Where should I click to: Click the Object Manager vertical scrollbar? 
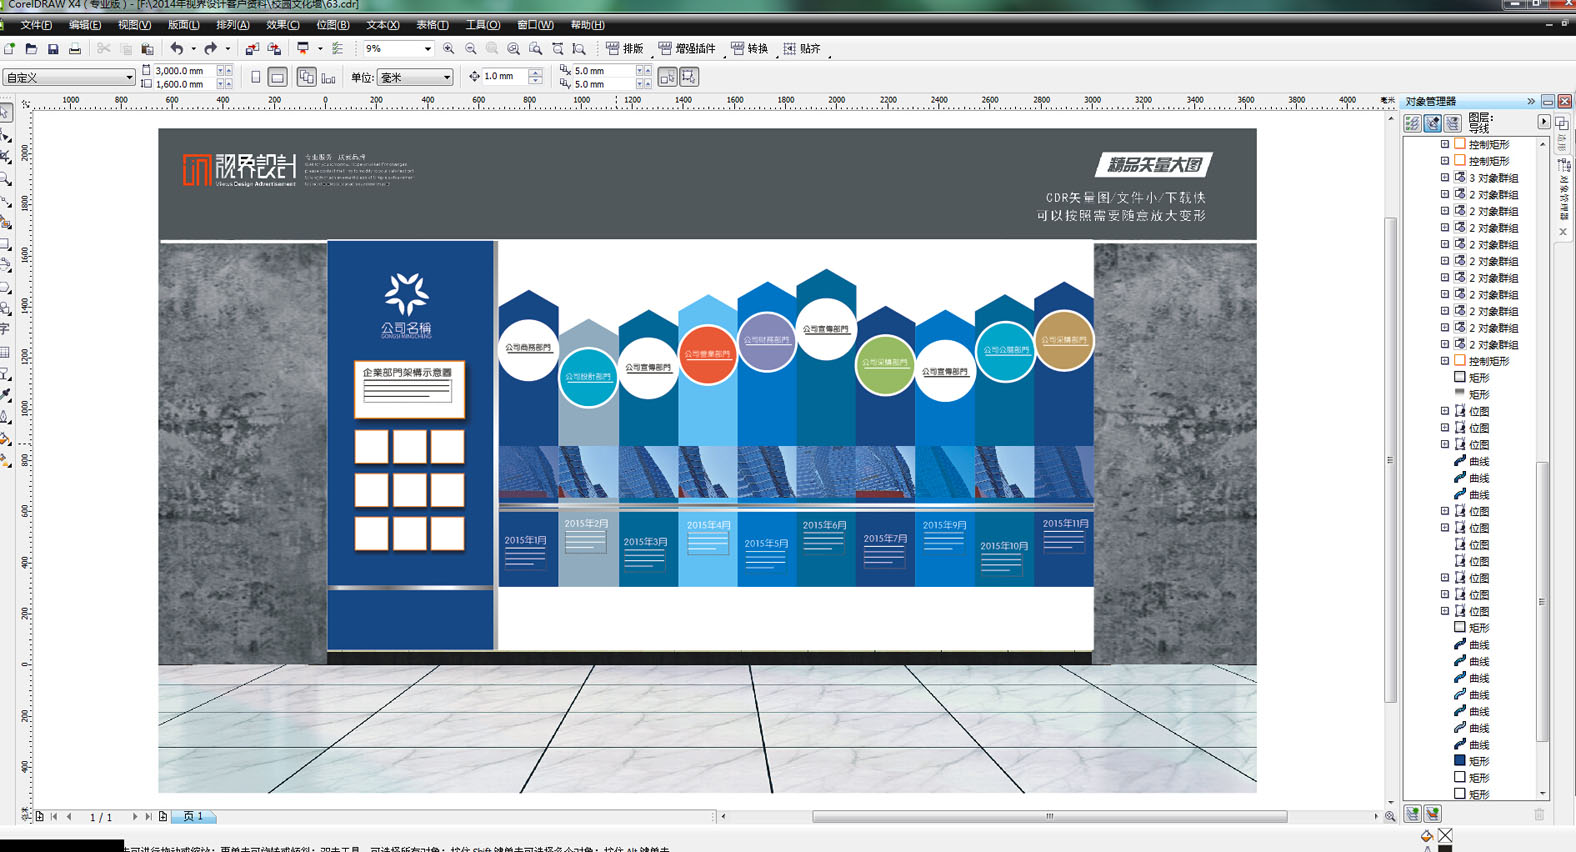point(1543,600)
